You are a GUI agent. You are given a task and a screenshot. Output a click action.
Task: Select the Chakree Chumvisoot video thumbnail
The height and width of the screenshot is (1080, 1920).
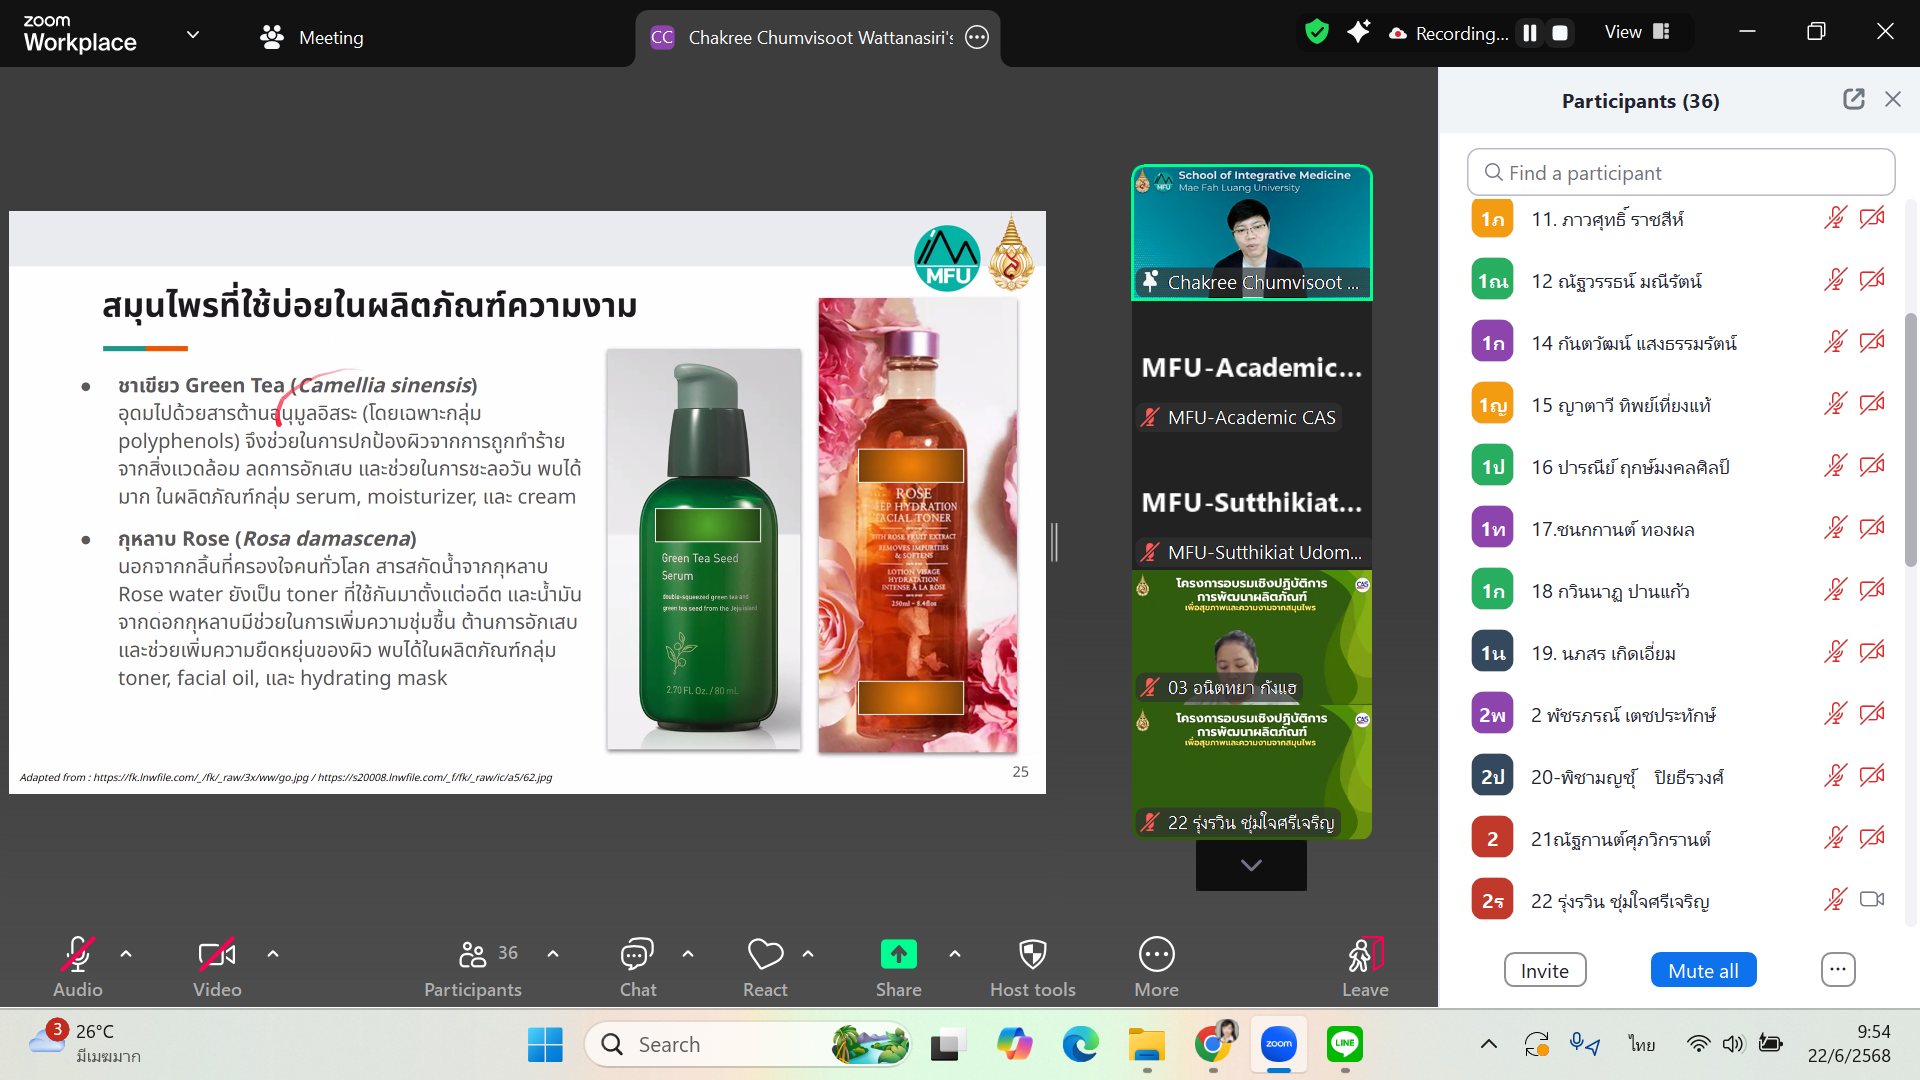(x=1252, y=232)
